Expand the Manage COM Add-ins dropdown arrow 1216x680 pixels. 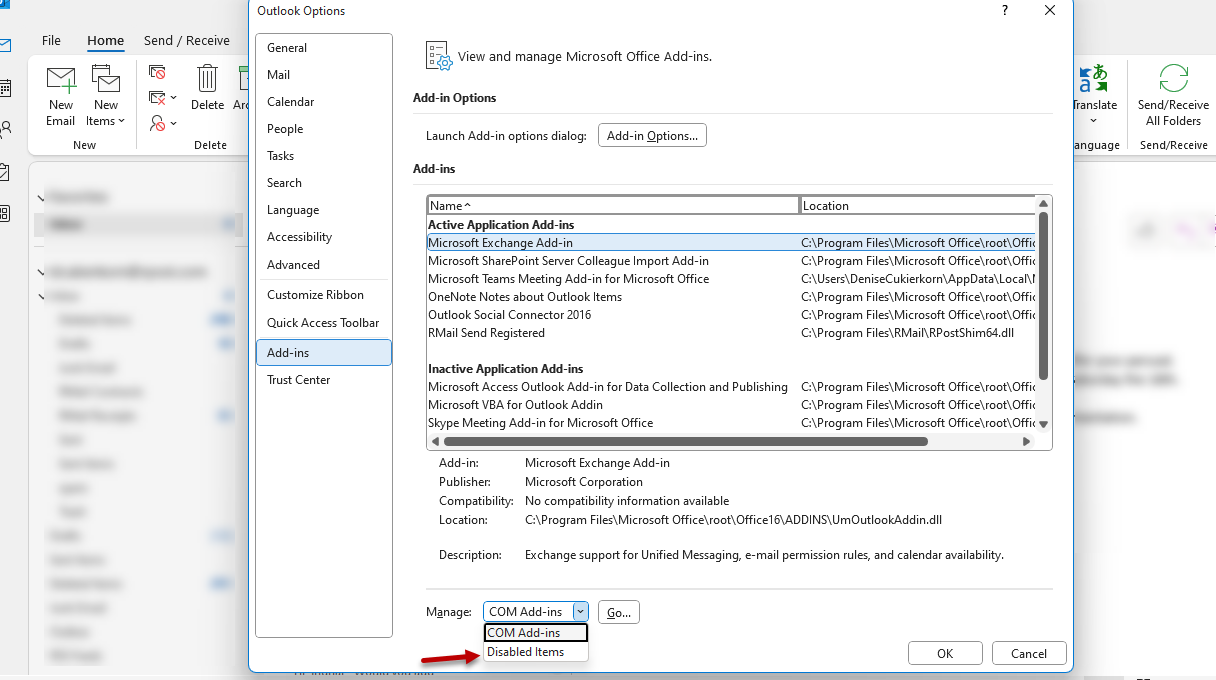(x=580, y=612)
